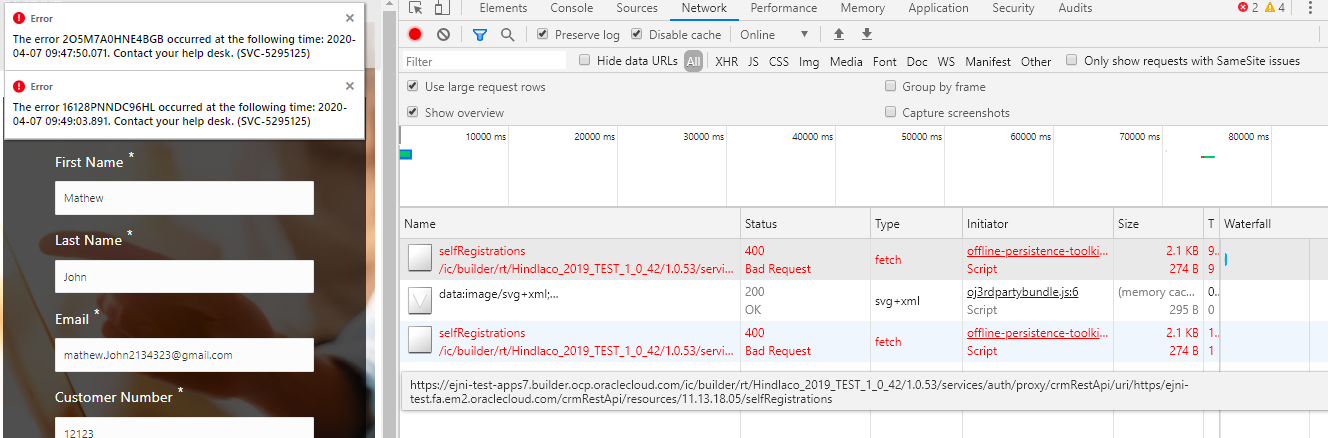Image resolution: width=1328 pixels, height=438 pixels.
Task: Enable Hide data URLs checkbox
Action: pyautogui.click(x=585, y=60)
